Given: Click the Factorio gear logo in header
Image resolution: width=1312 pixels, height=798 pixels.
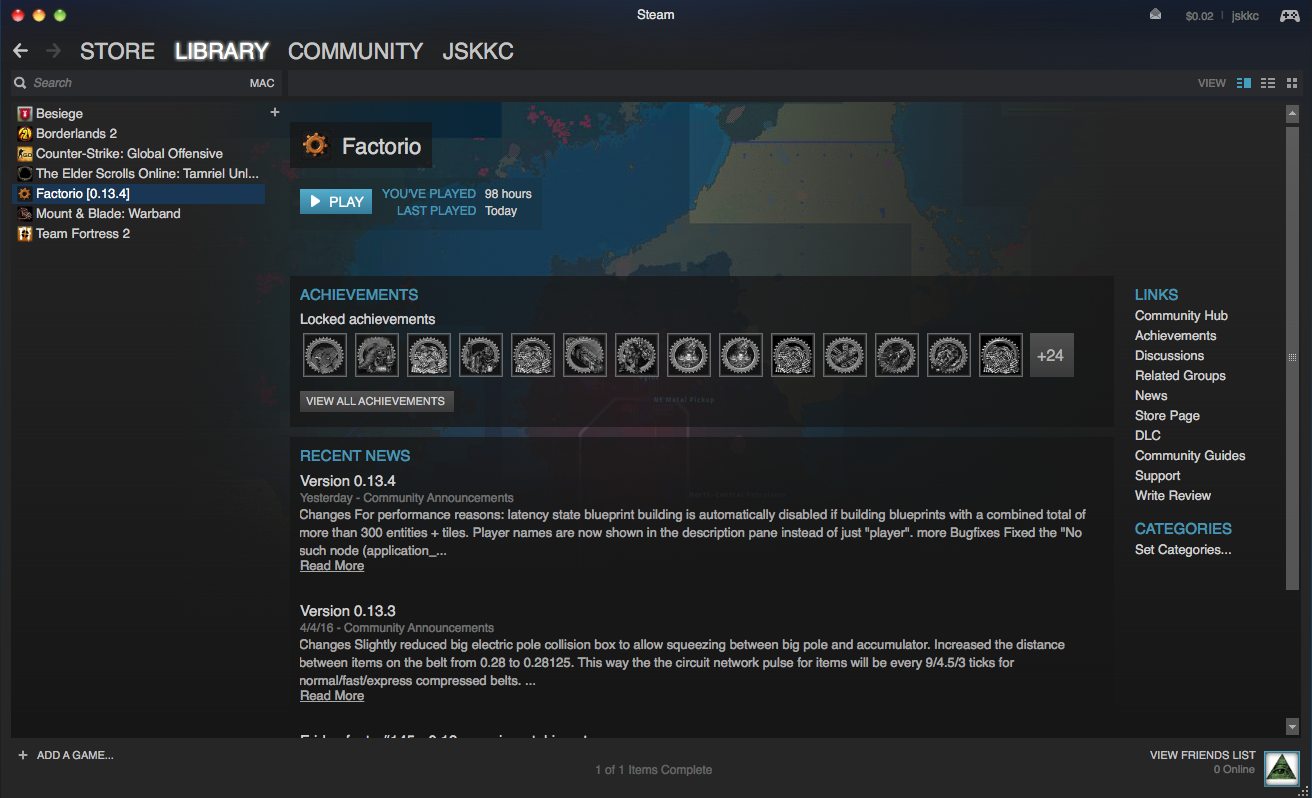Looking at the screenshot, I should tap(315, 146).
